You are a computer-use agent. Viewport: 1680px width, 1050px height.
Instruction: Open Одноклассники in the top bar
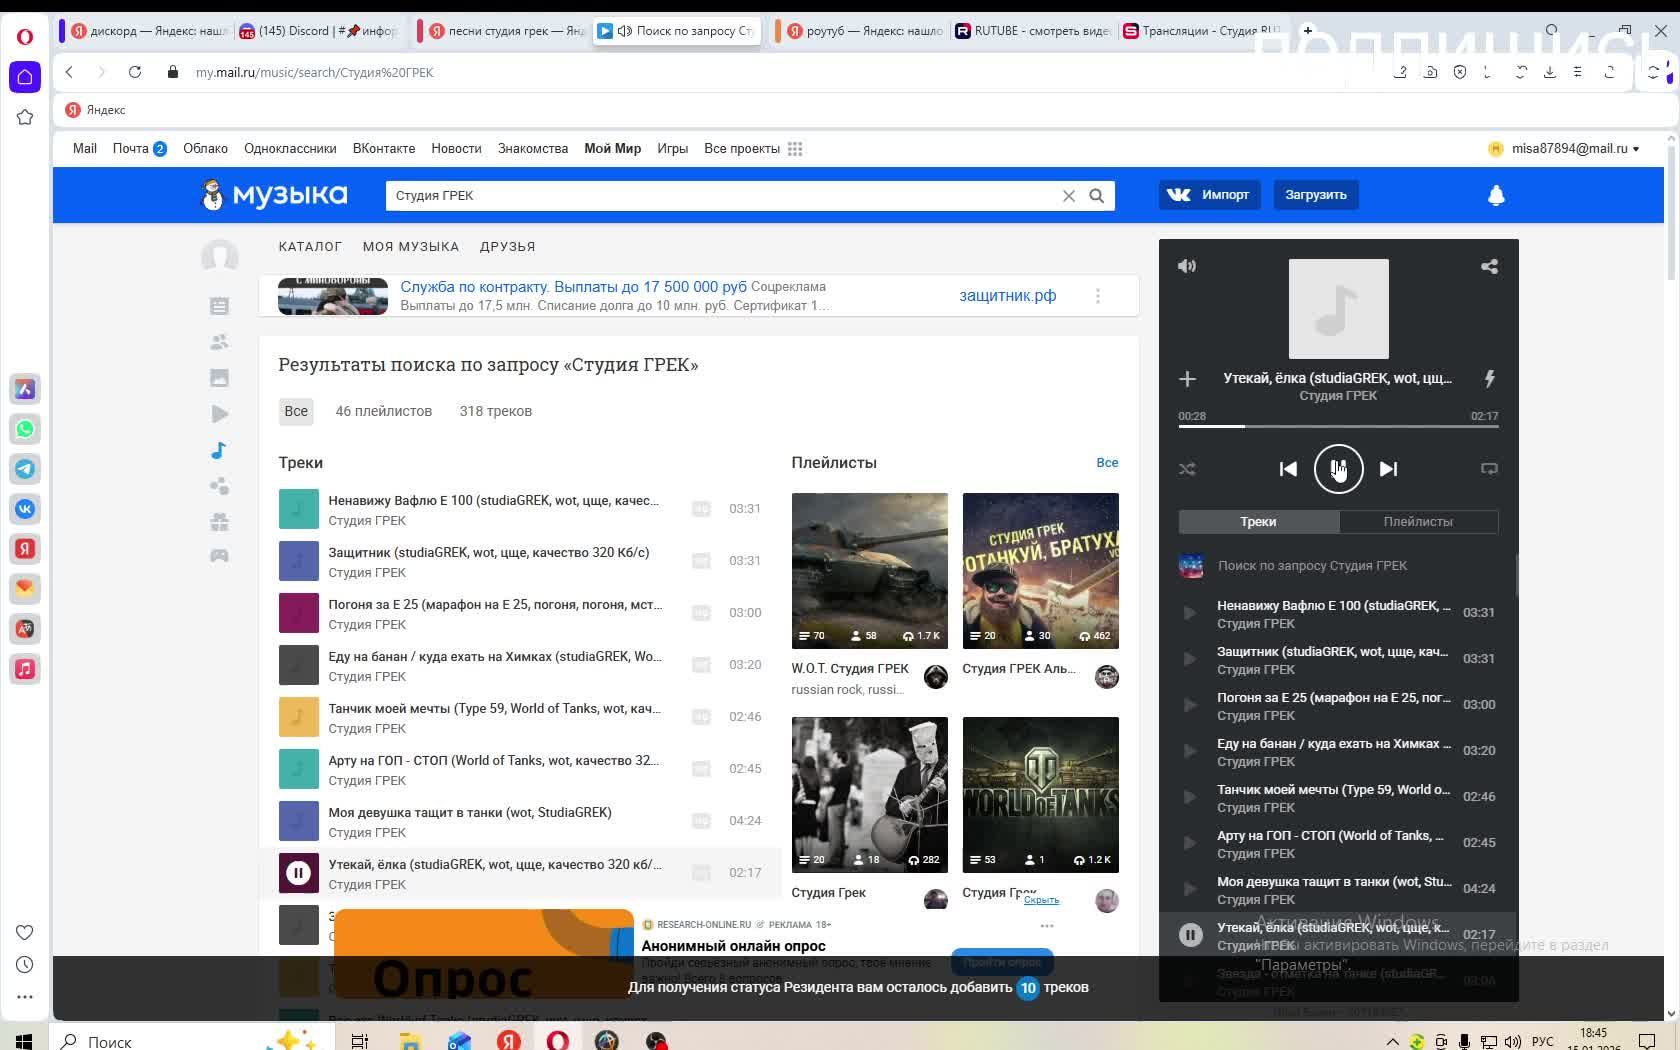(290, 149)
